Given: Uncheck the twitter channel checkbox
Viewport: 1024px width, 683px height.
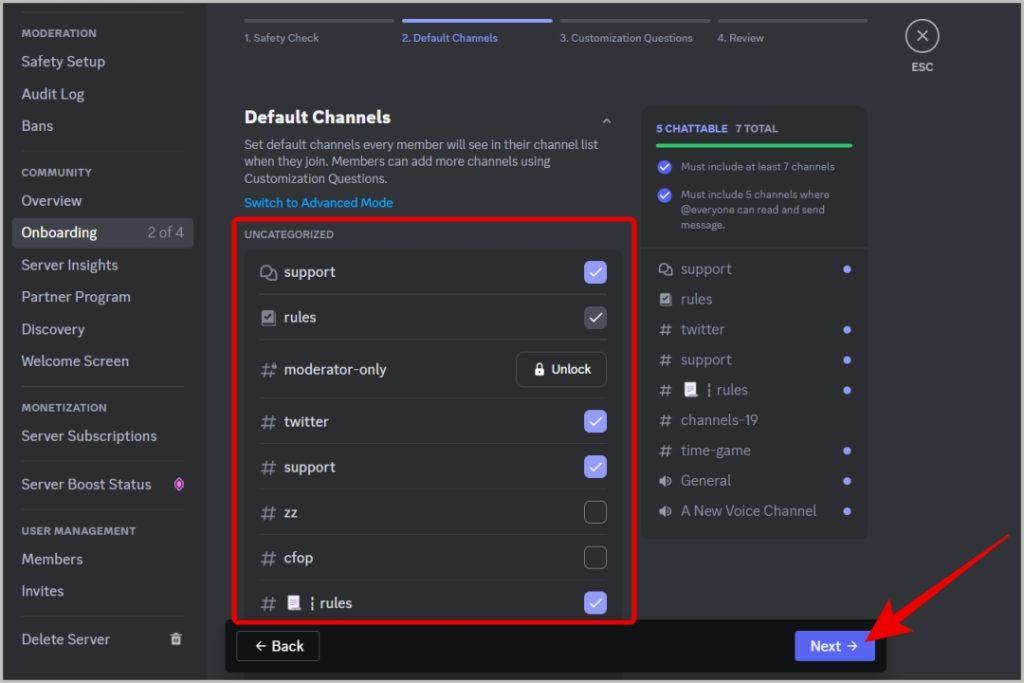Looking at the screenshot, I should tap(595, 421).
